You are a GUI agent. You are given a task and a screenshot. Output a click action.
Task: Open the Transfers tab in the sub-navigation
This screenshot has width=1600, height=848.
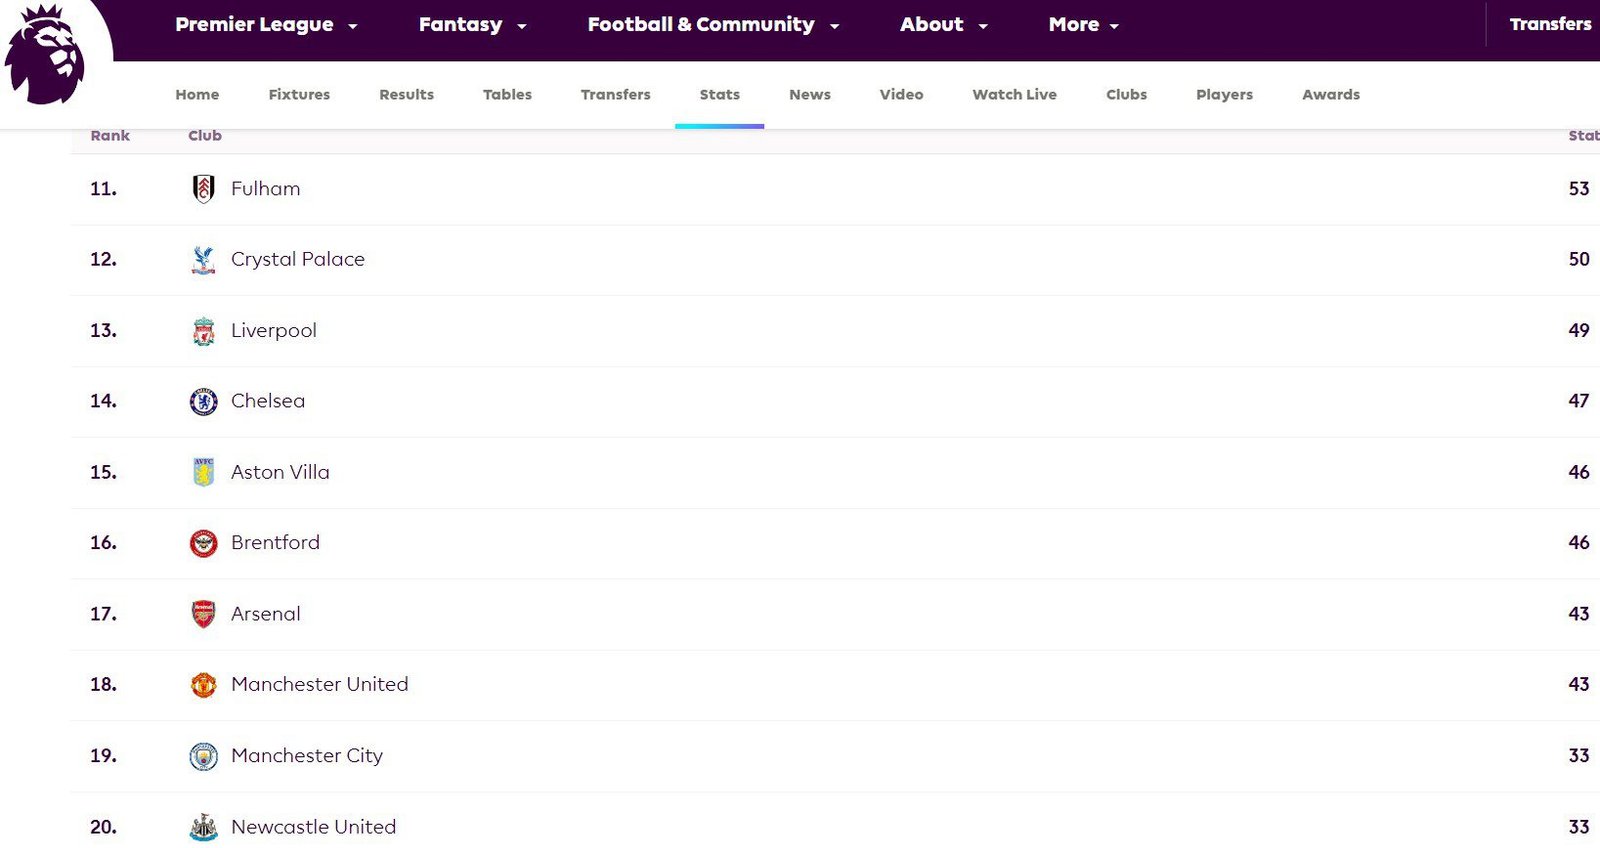[615, 94]
